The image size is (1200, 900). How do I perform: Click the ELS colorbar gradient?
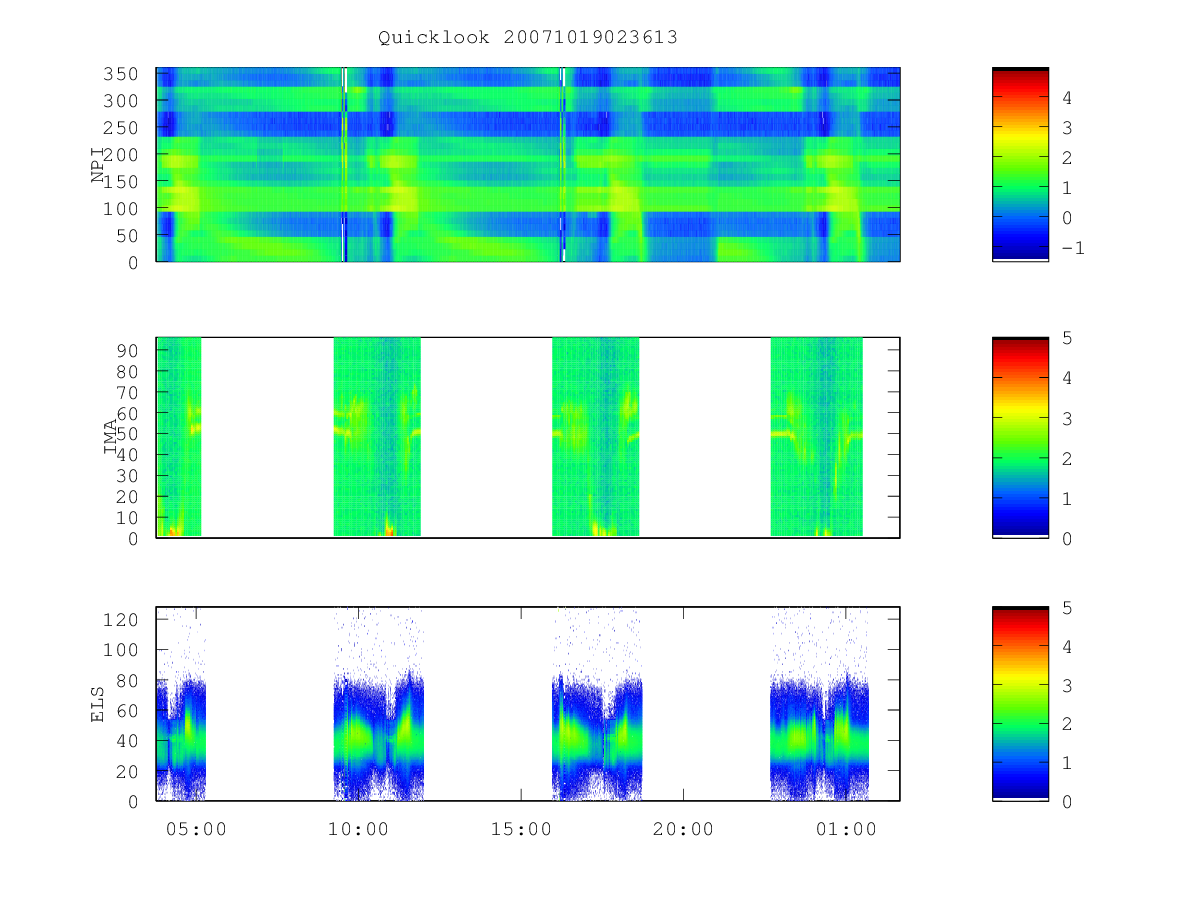[x=1020, y=703]
